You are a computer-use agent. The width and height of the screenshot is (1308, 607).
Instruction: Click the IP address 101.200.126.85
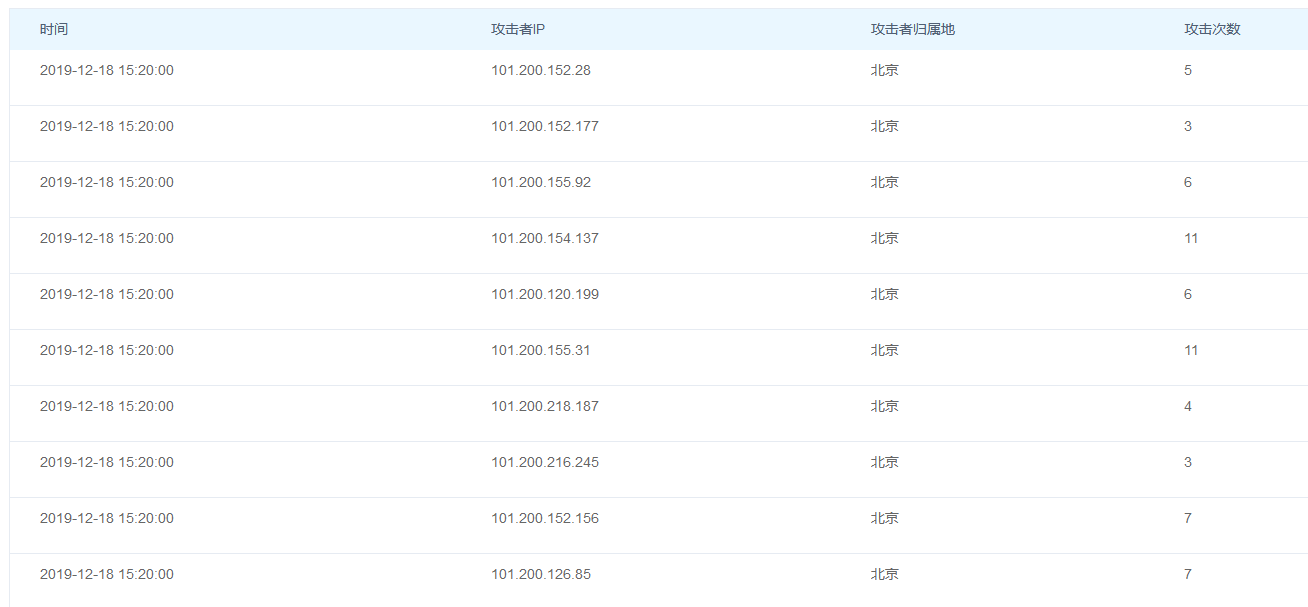[540, 575]
